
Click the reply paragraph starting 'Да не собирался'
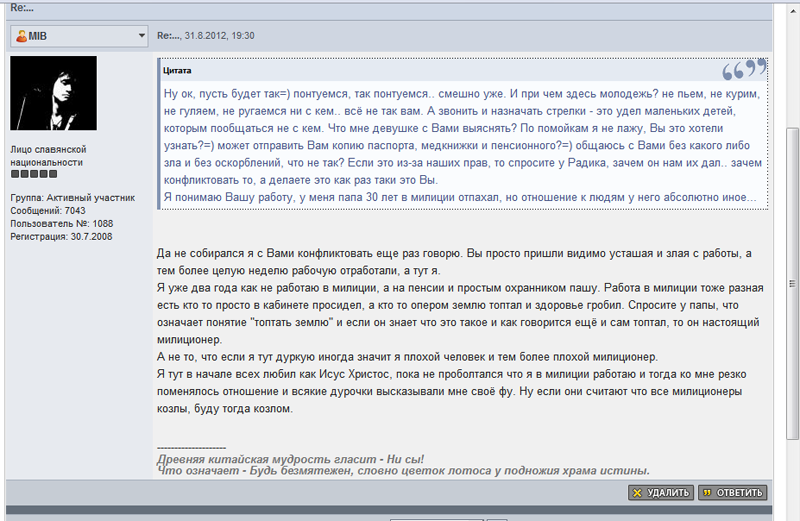pos(454,262)
